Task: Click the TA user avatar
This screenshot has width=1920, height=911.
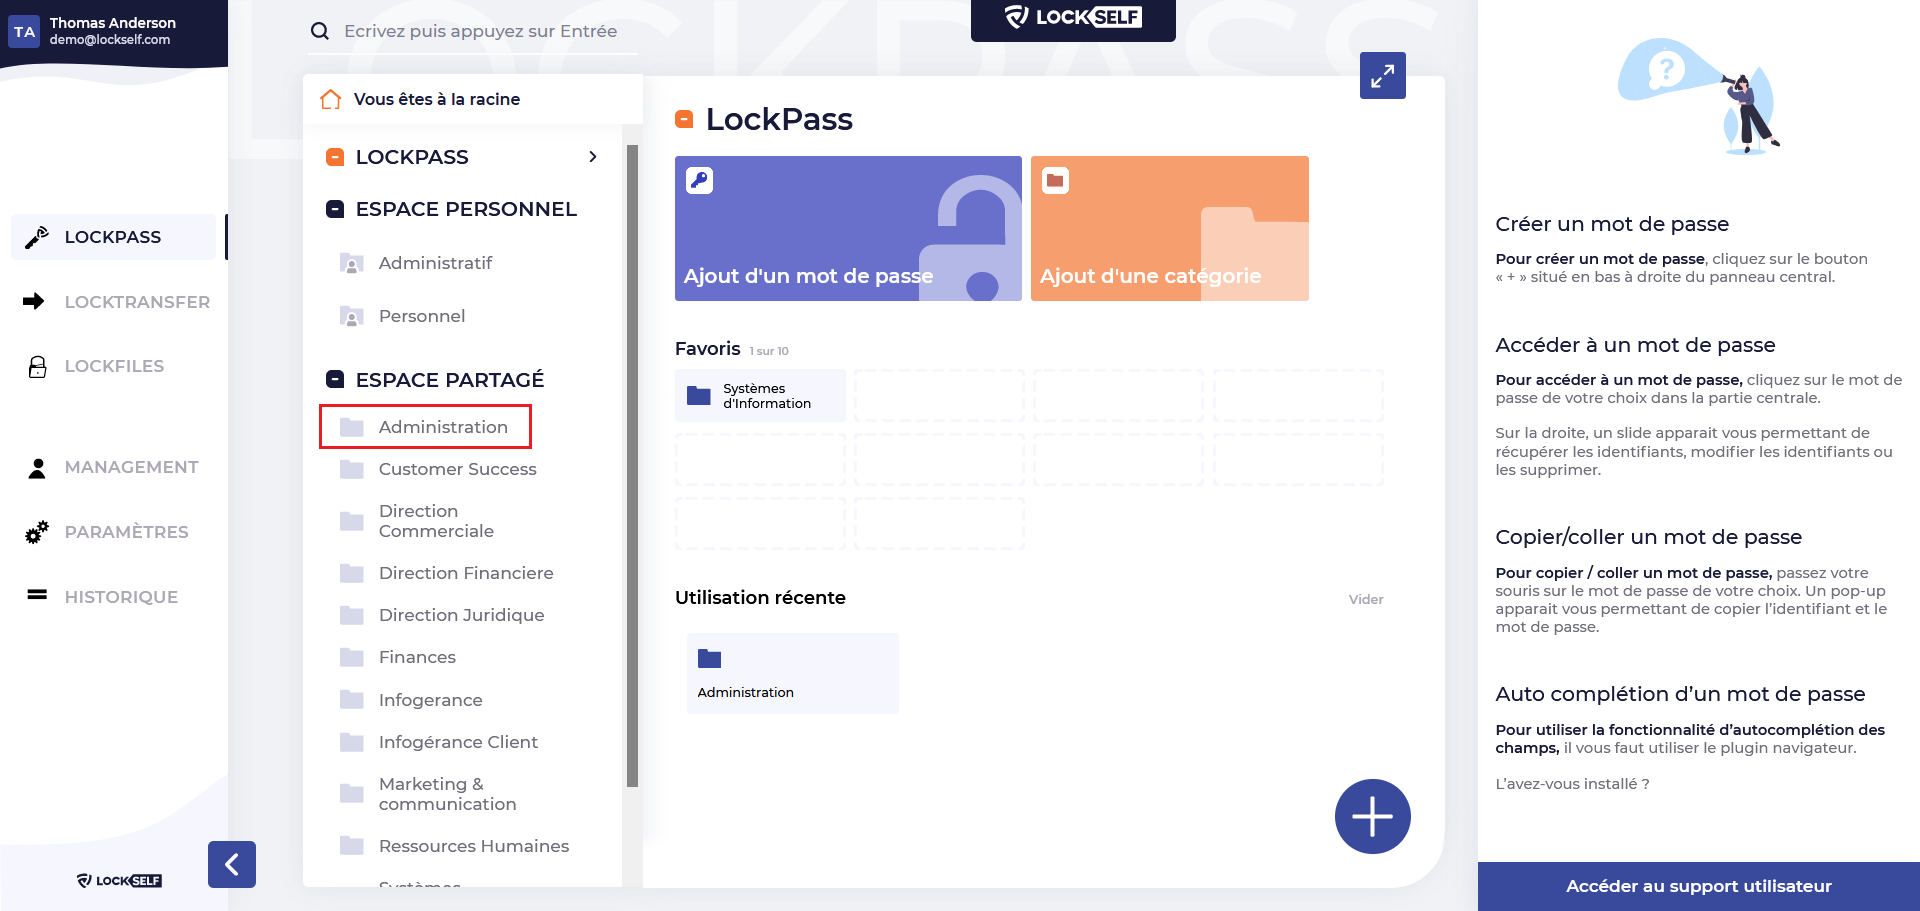Action: (25, 31)
